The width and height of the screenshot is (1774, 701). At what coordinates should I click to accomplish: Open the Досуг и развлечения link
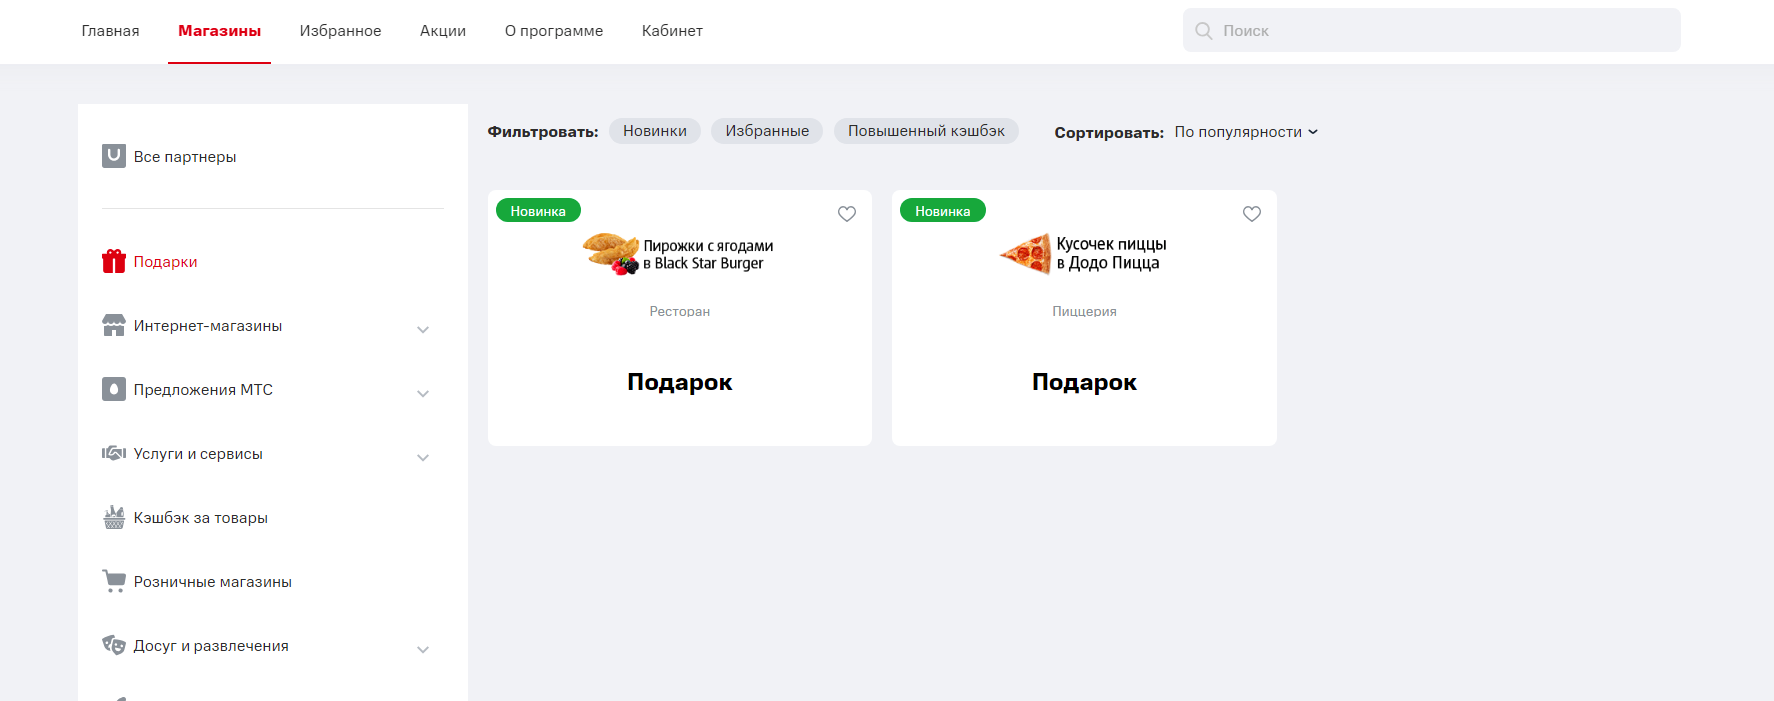[211, 646]
